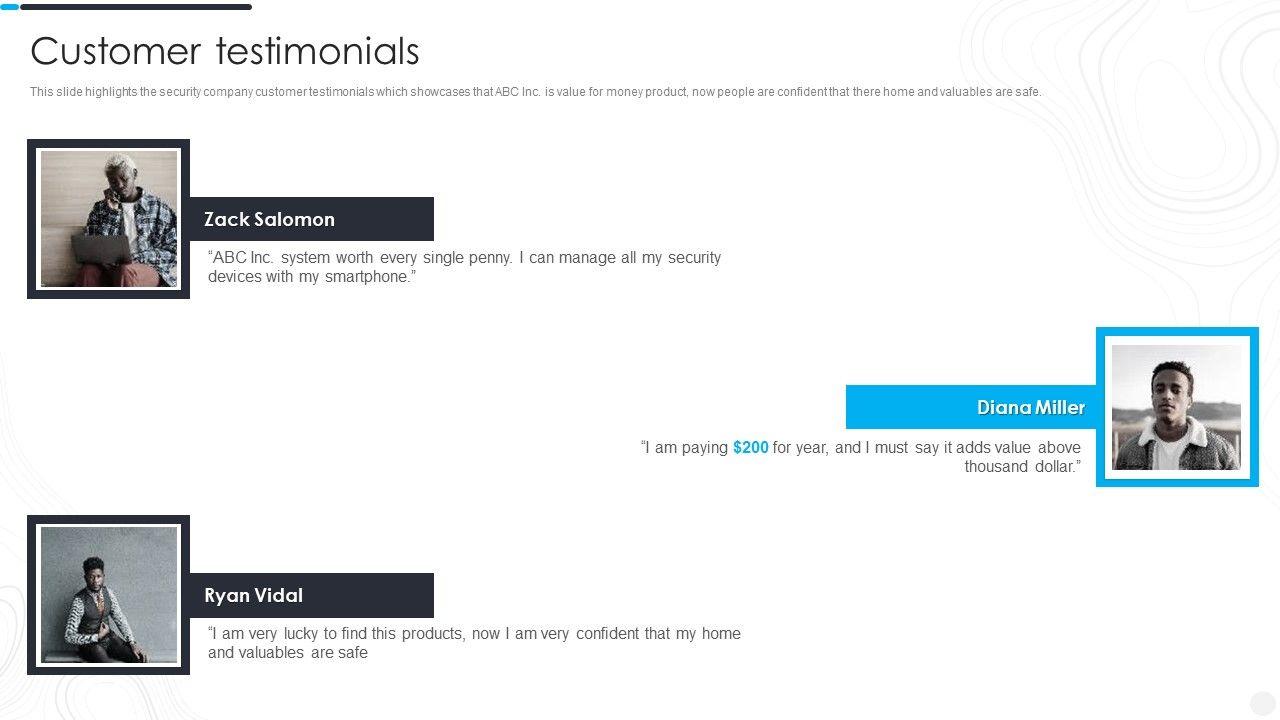Select the Ryan Vidal name banner
The image size is (1280, 720).
pos(311,595)
